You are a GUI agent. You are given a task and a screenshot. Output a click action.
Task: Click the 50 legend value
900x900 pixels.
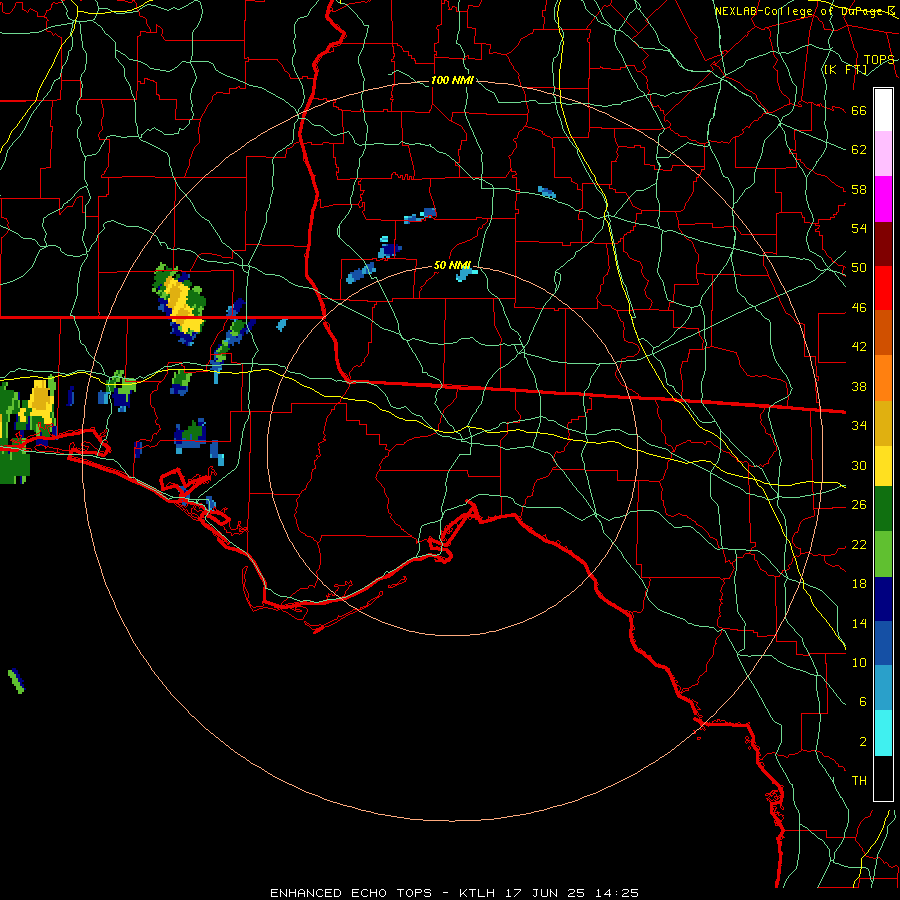click(859, 268)
